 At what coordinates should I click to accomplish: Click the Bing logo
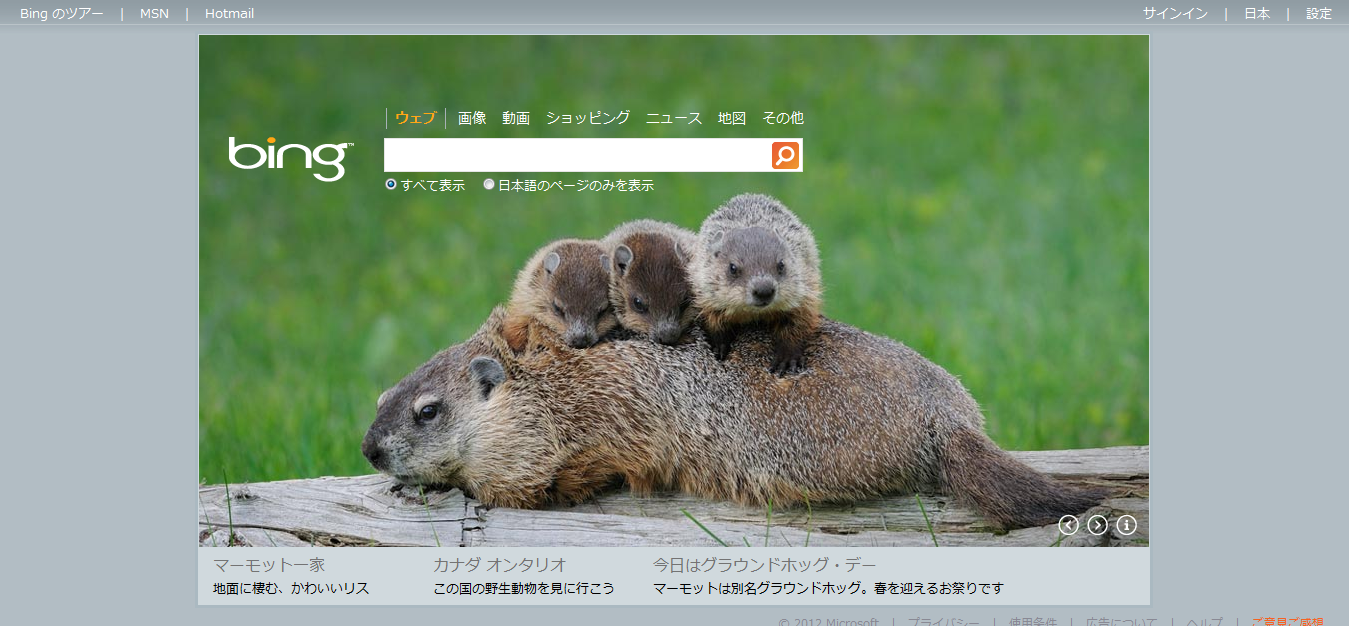(x=289, y=158)
